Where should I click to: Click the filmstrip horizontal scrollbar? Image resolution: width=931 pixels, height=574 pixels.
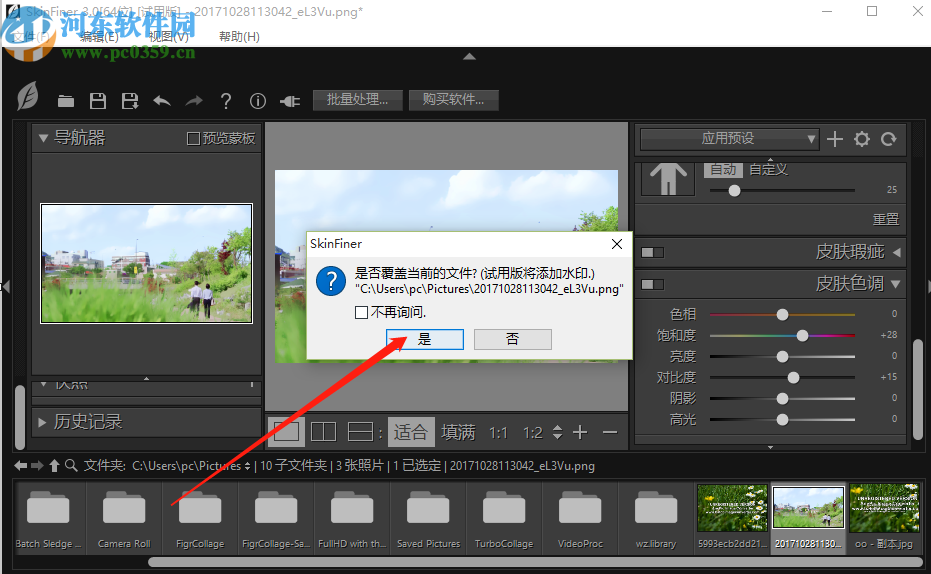tap(534, 562)
